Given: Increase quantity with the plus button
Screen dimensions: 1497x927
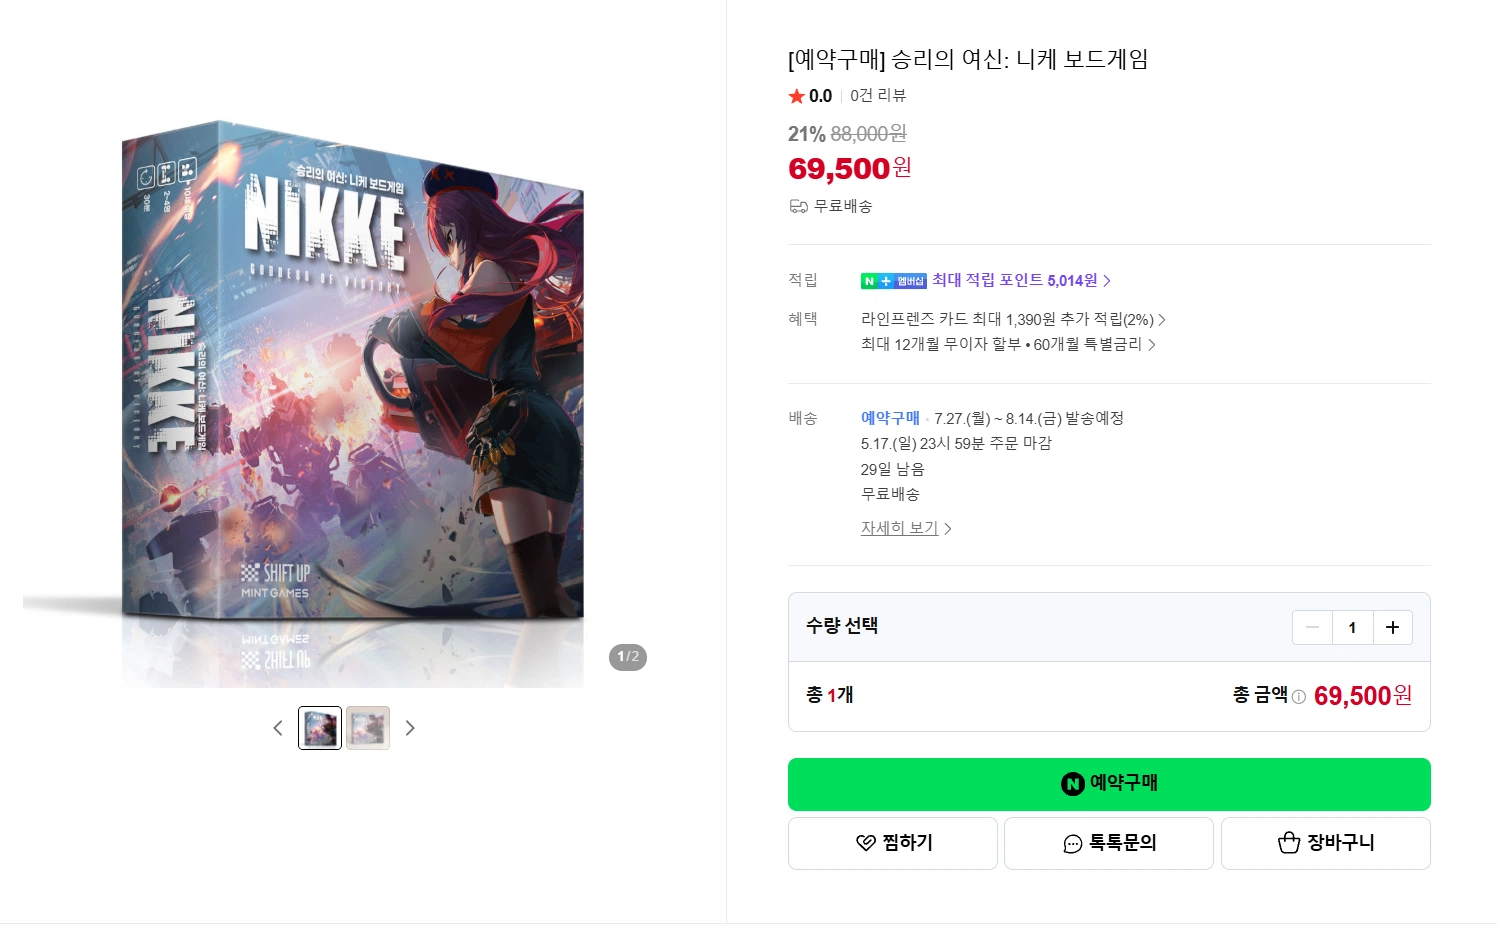Looking at the screenshot, I should coord(1392,628).
